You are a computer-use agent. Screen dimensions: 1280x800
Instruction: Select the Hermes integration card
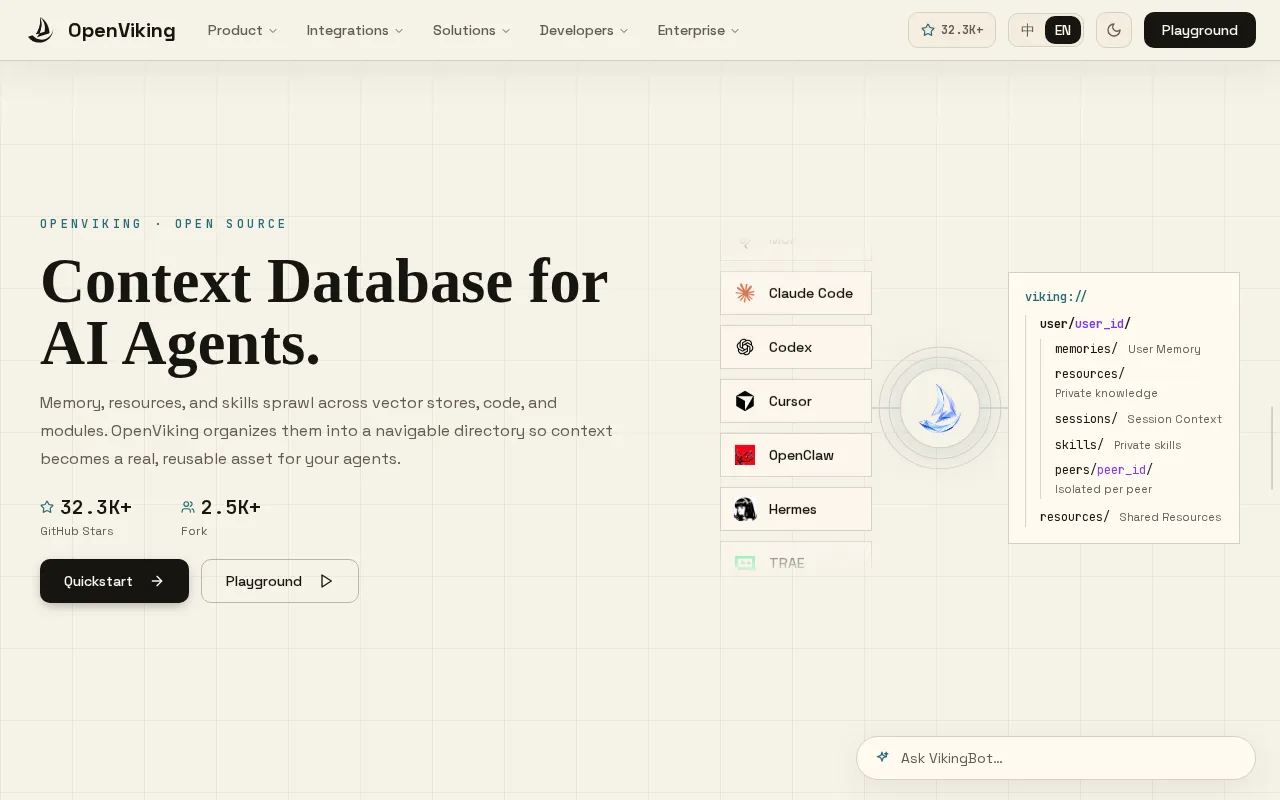pyautogui.click(x=796, y=509)
